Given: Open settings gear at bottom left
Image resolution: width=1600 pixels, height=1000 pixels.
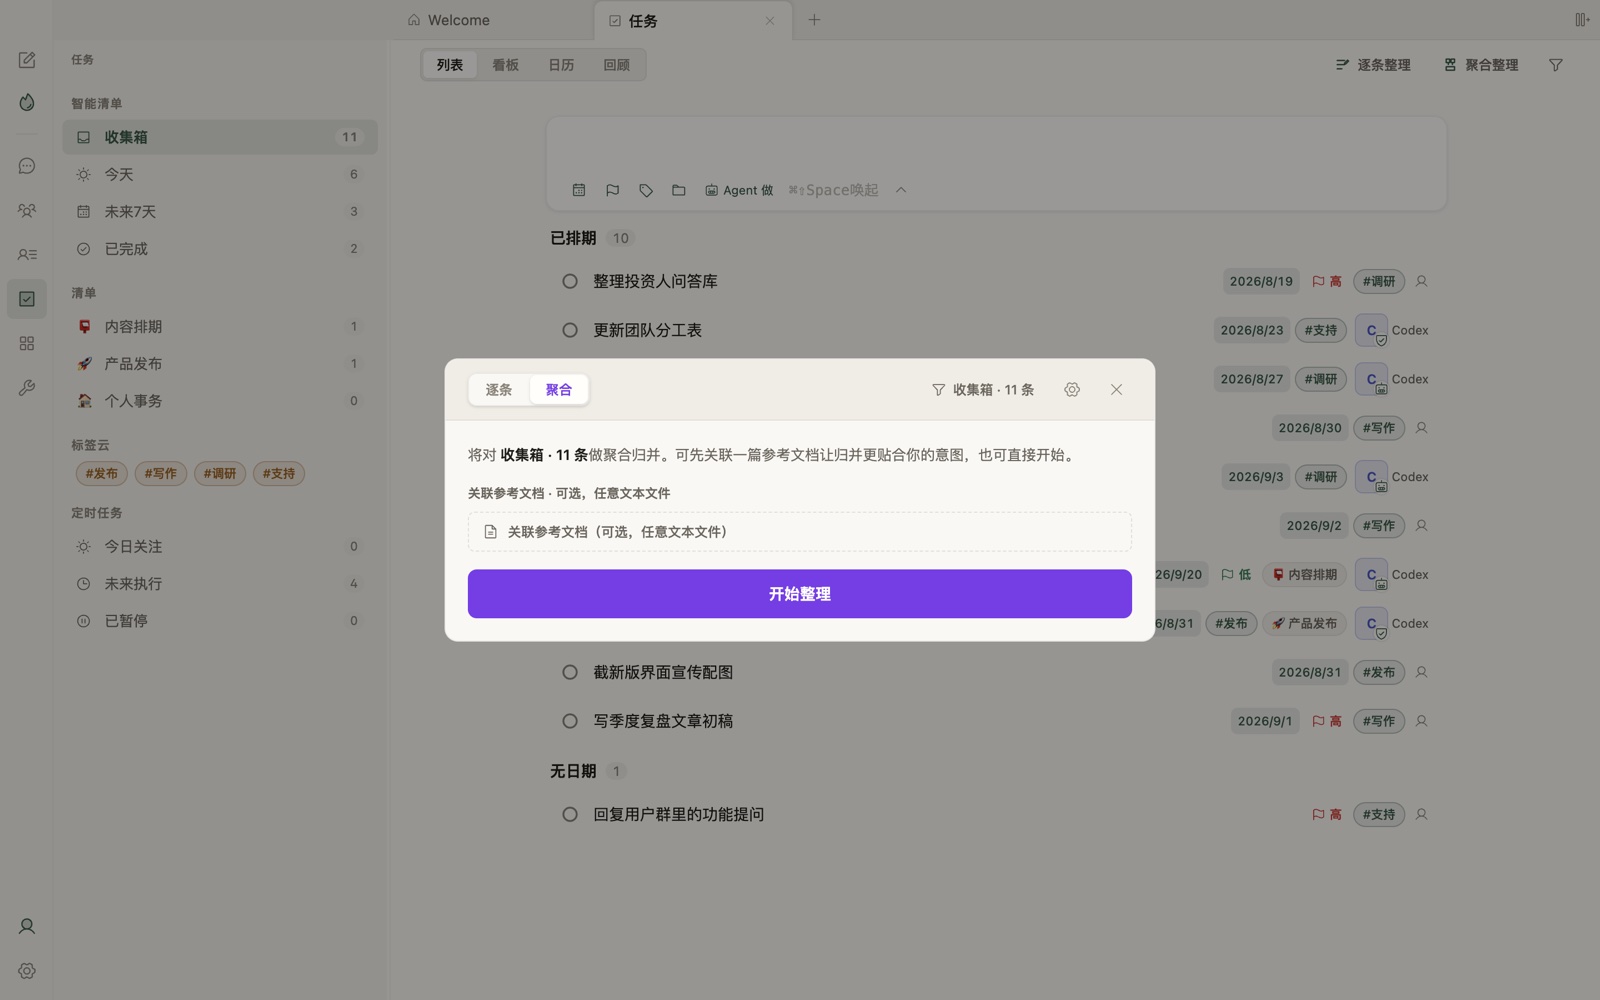Looking at the screenshot, I should tap(27, 971).
